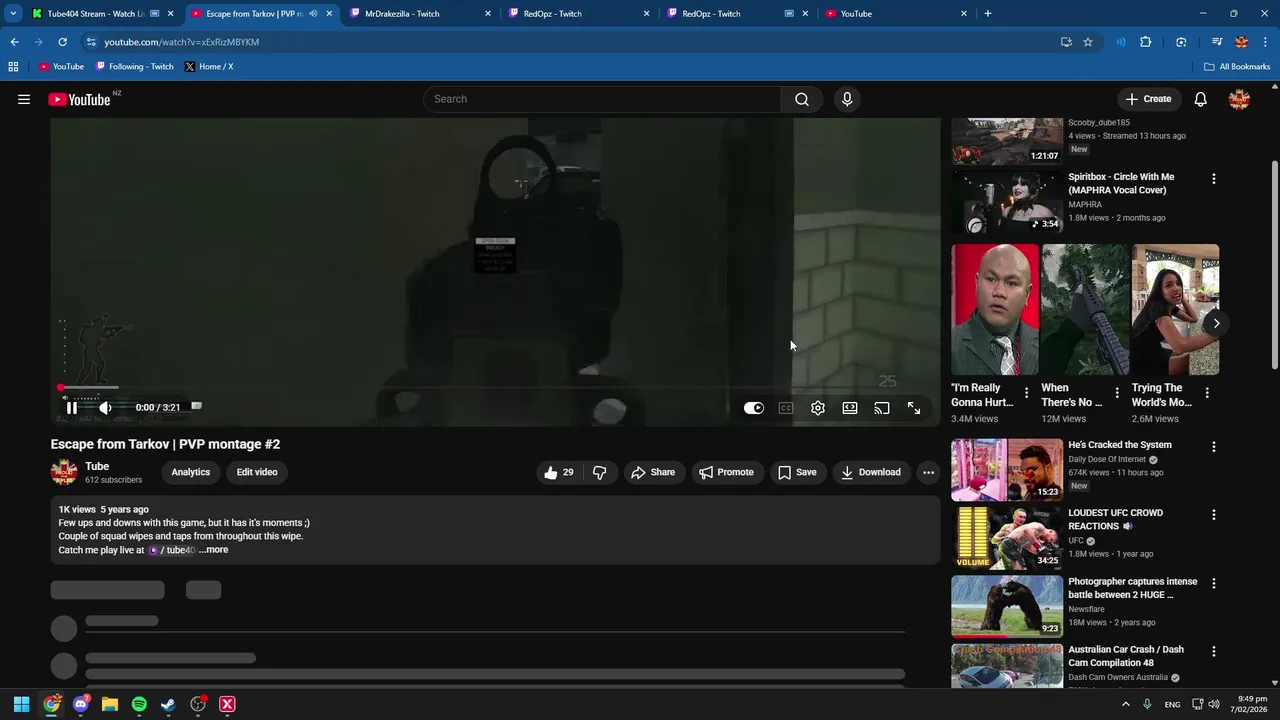This screenshot has width=1280, height=720.
Task: Open Discord from the taskbar
Action: 81,704
